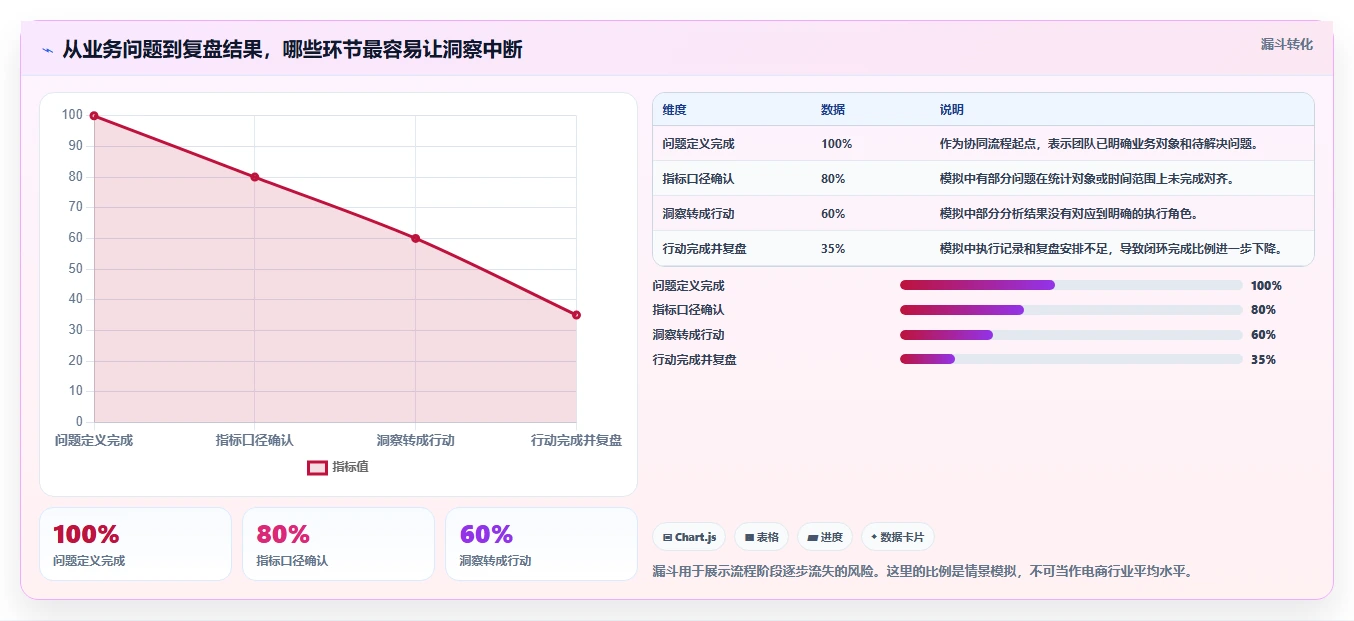The height and width of the screenshot is (621, 1354).
Task: Open the 80% 指标口径确认 stat card
Action: coord(338,544)
